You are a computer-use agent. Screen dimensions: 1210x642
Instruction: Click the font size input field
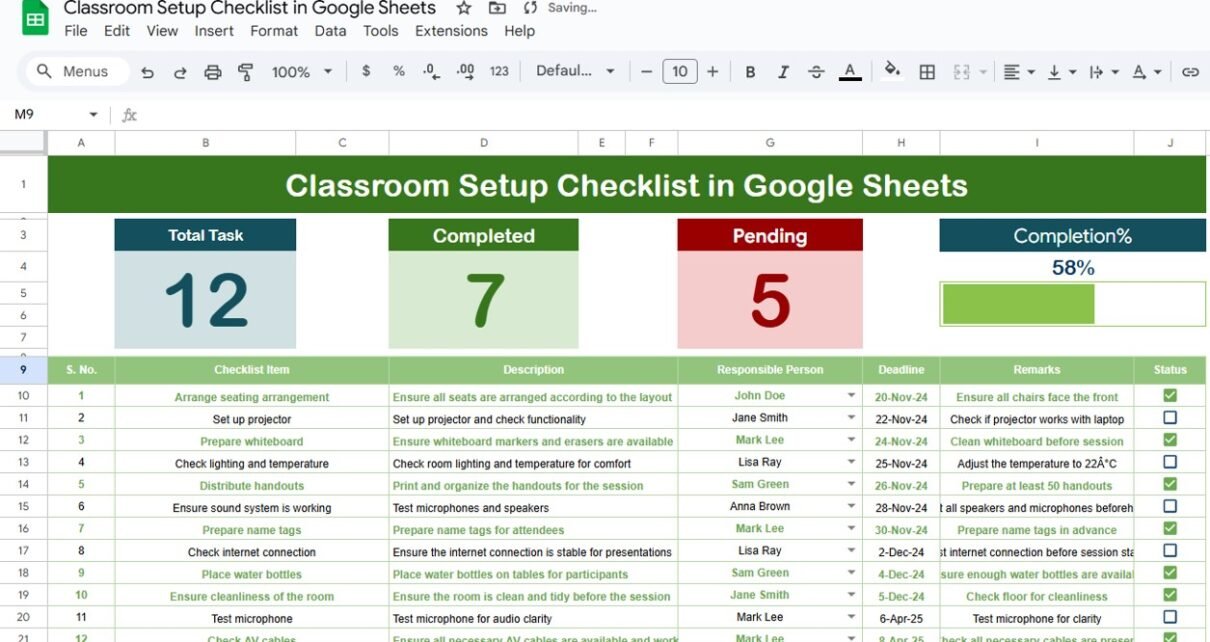(x=680, y=72)
